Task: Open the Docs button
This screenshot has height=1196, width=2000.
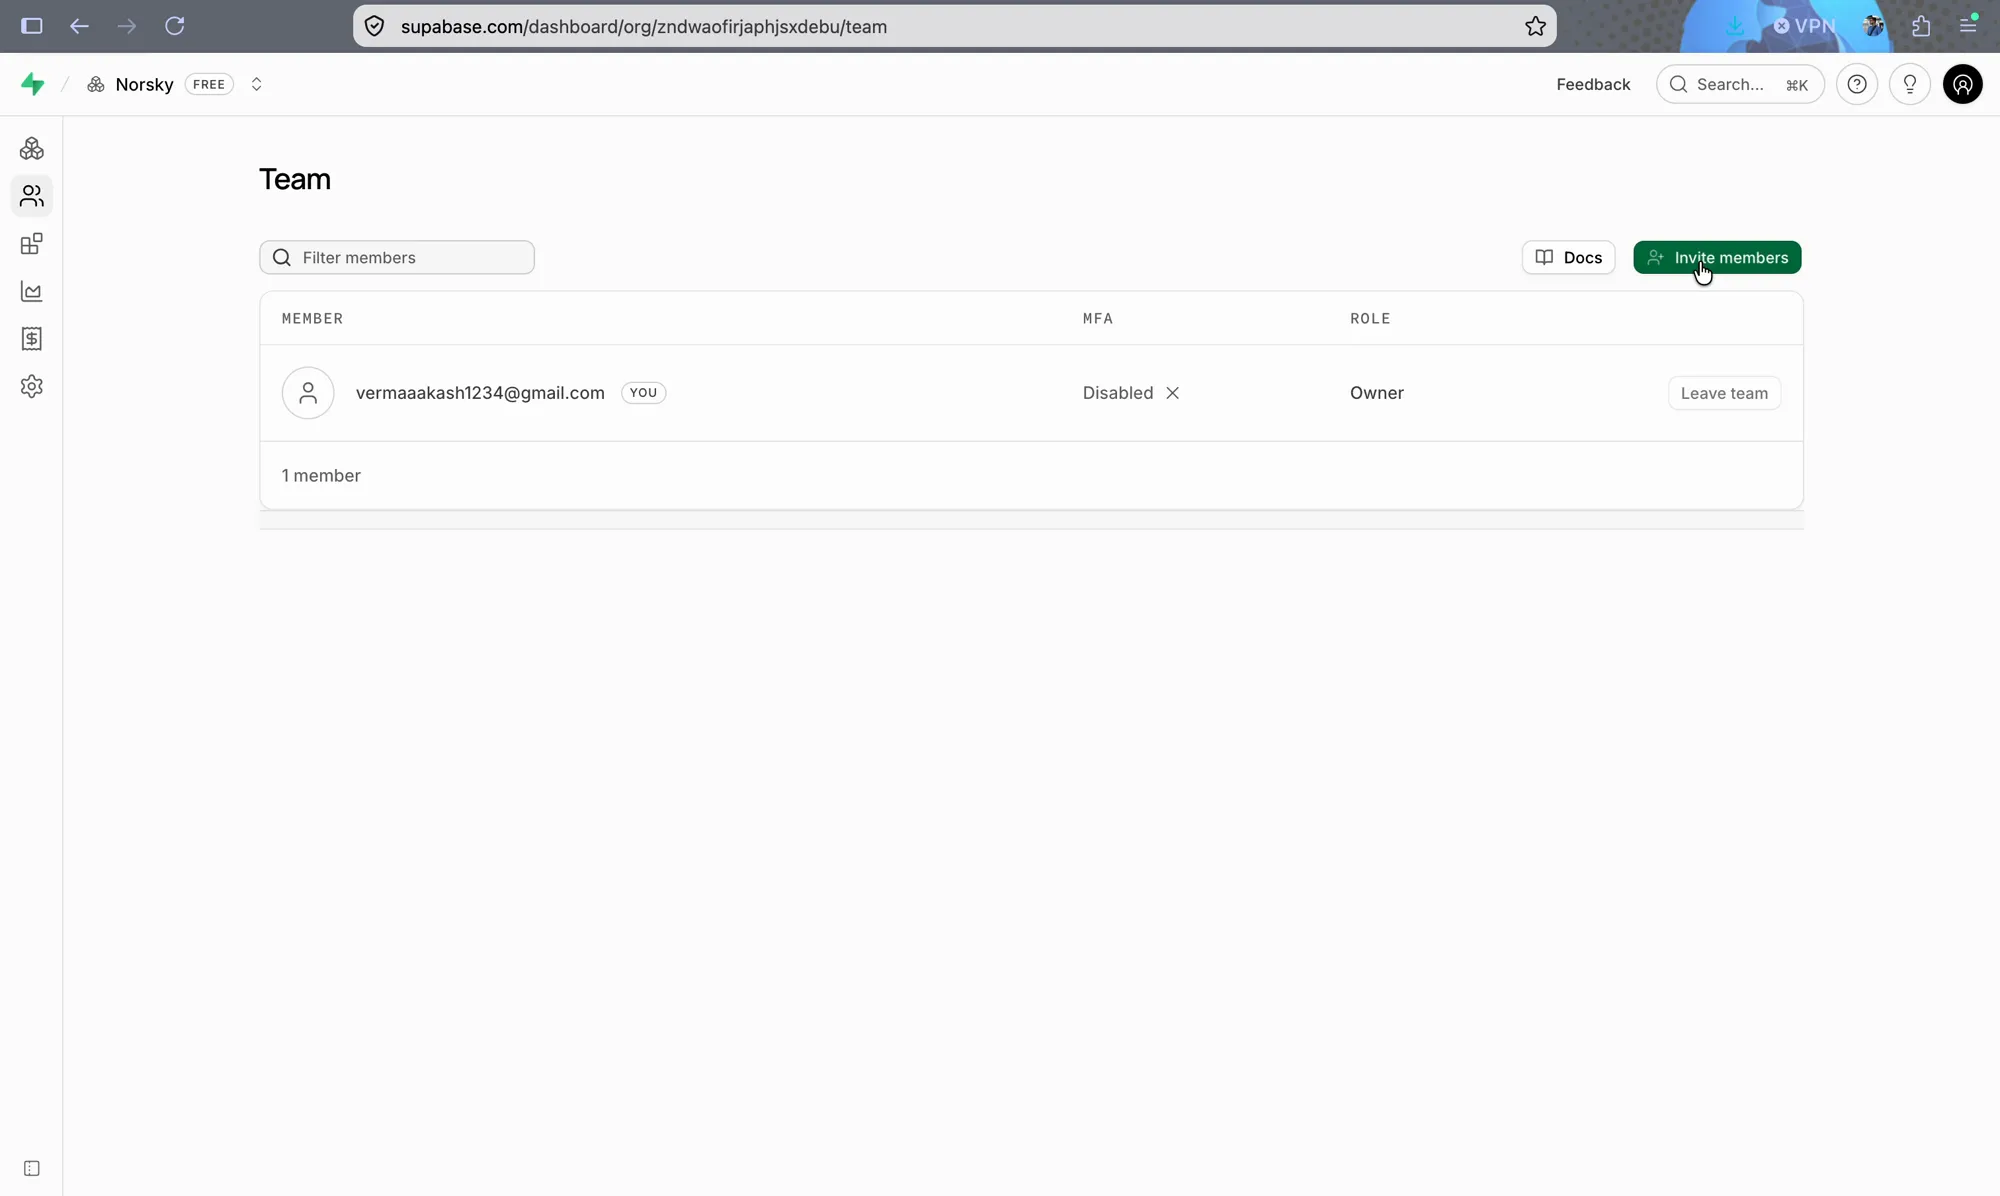Action: pyautogui.click(x=1568, y=257)
